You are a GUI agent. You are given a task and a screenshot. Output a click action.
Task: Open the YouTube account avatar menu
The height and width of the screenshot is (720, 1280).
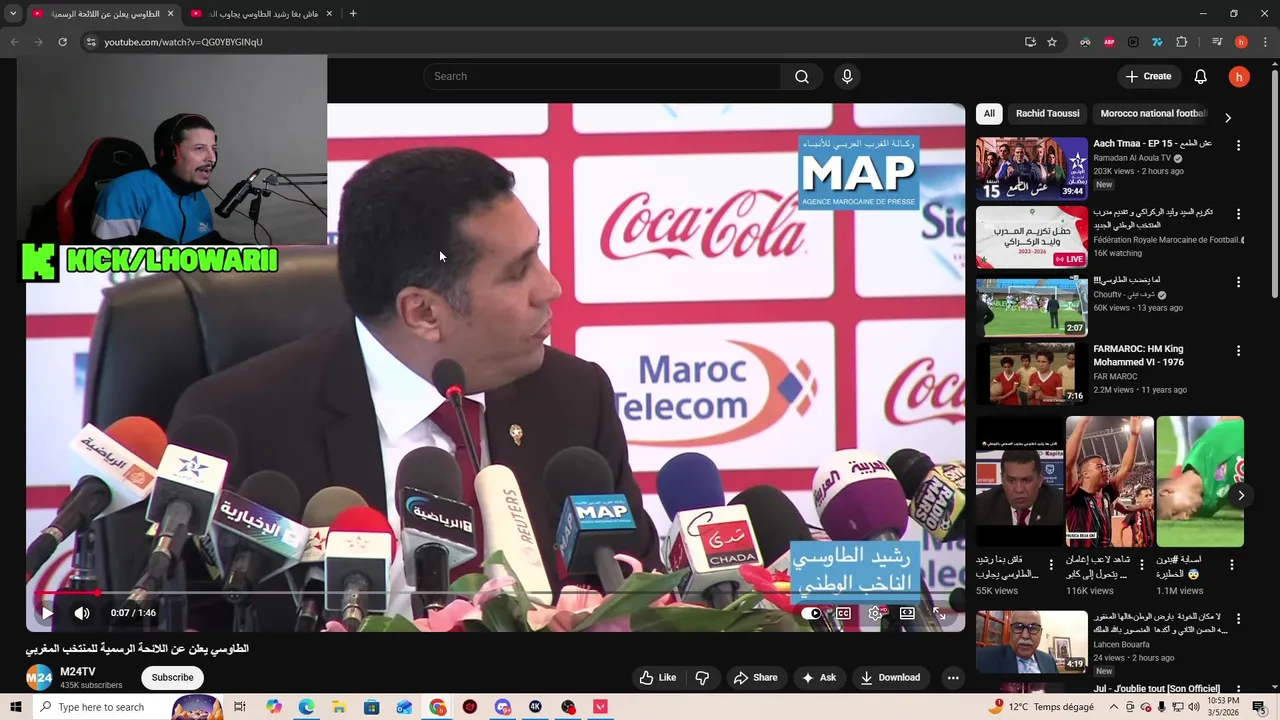click(1239, 76)
